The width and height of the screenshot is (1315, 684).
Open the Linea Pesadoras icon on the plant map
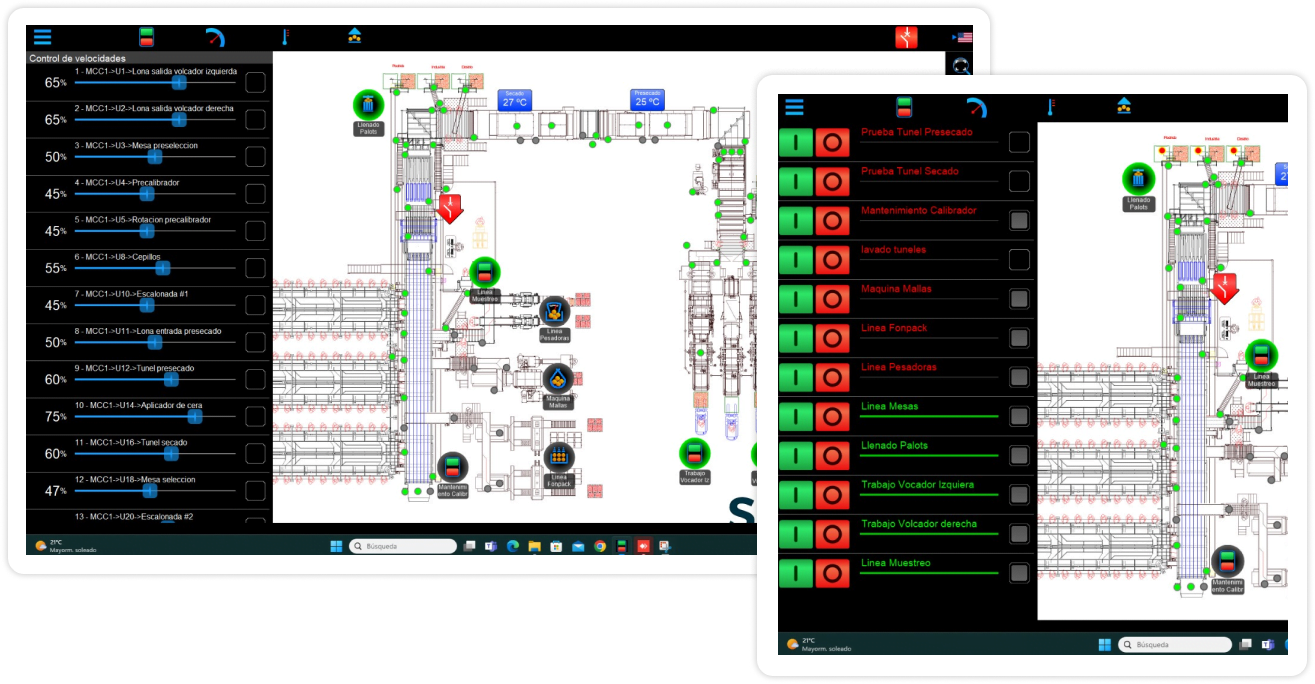pyautogui.click(x=555, y=312)
